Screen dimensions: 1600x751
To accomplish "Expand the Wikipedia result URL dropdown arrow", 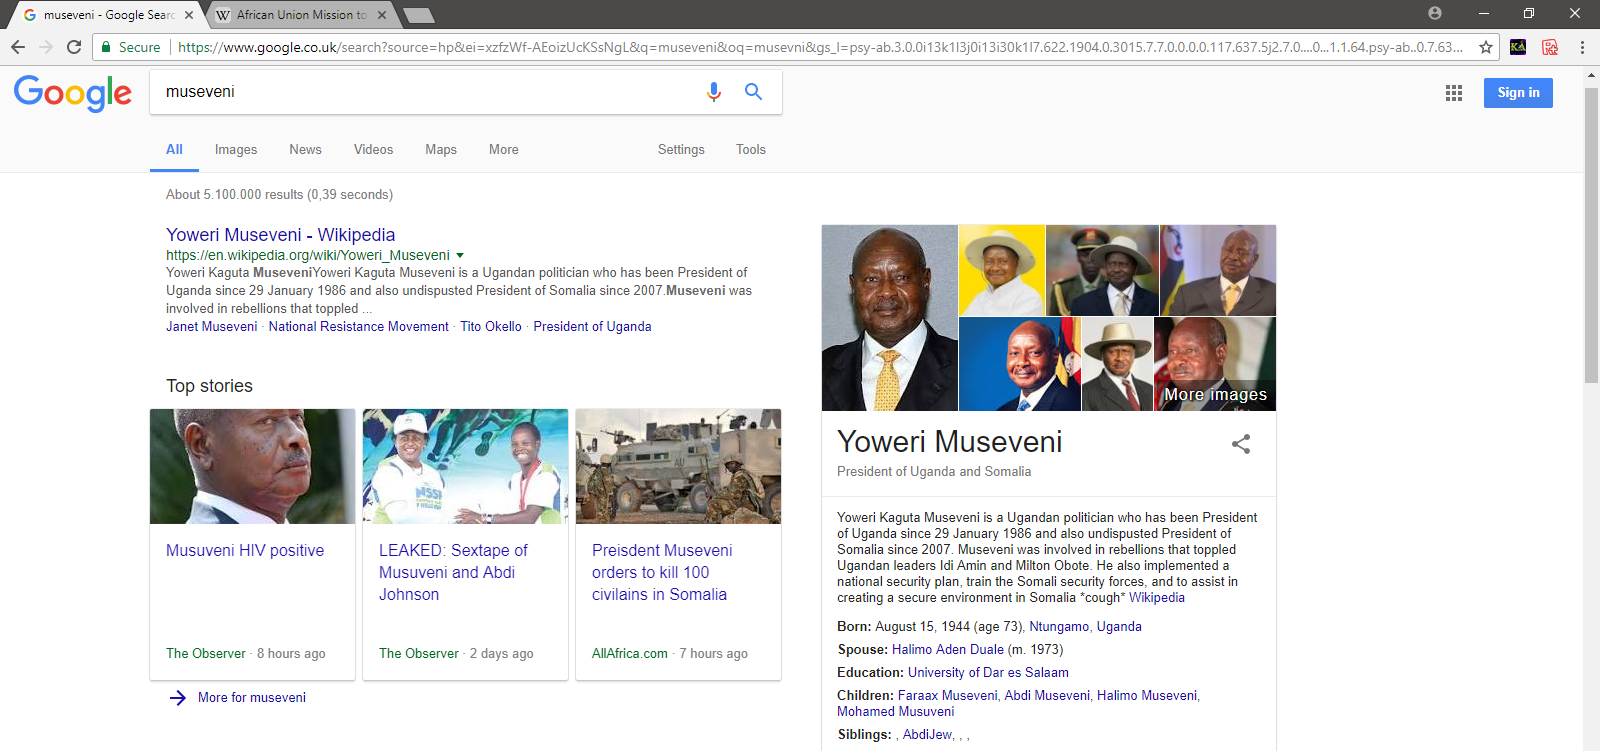I will pyautogui.click(x=460, y=256).
